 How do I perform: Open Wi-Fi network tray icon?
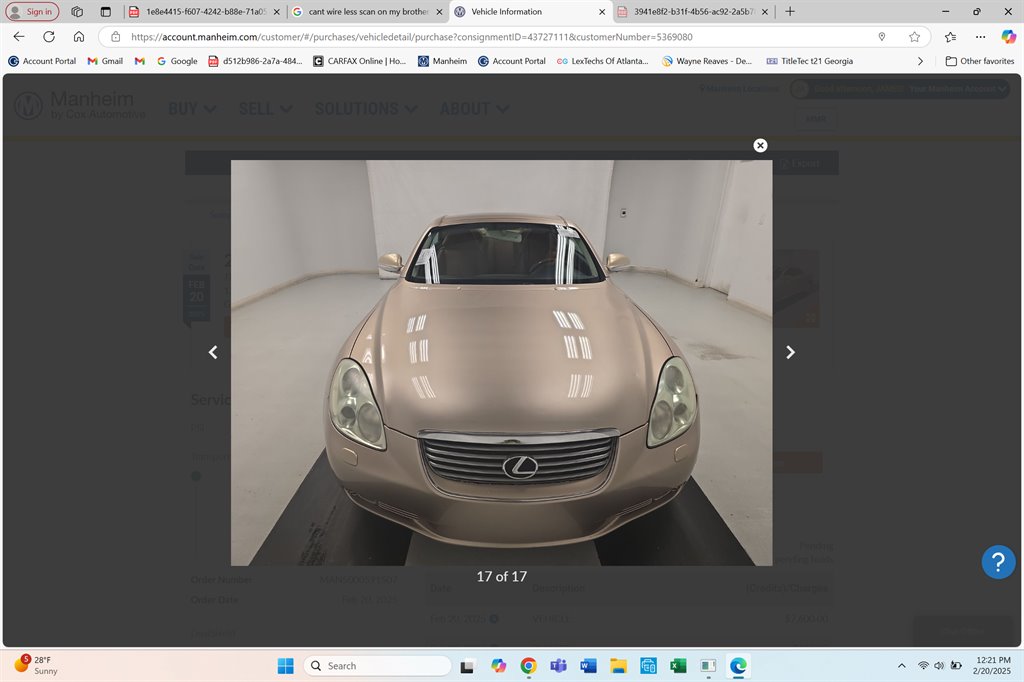pos(923,666)
